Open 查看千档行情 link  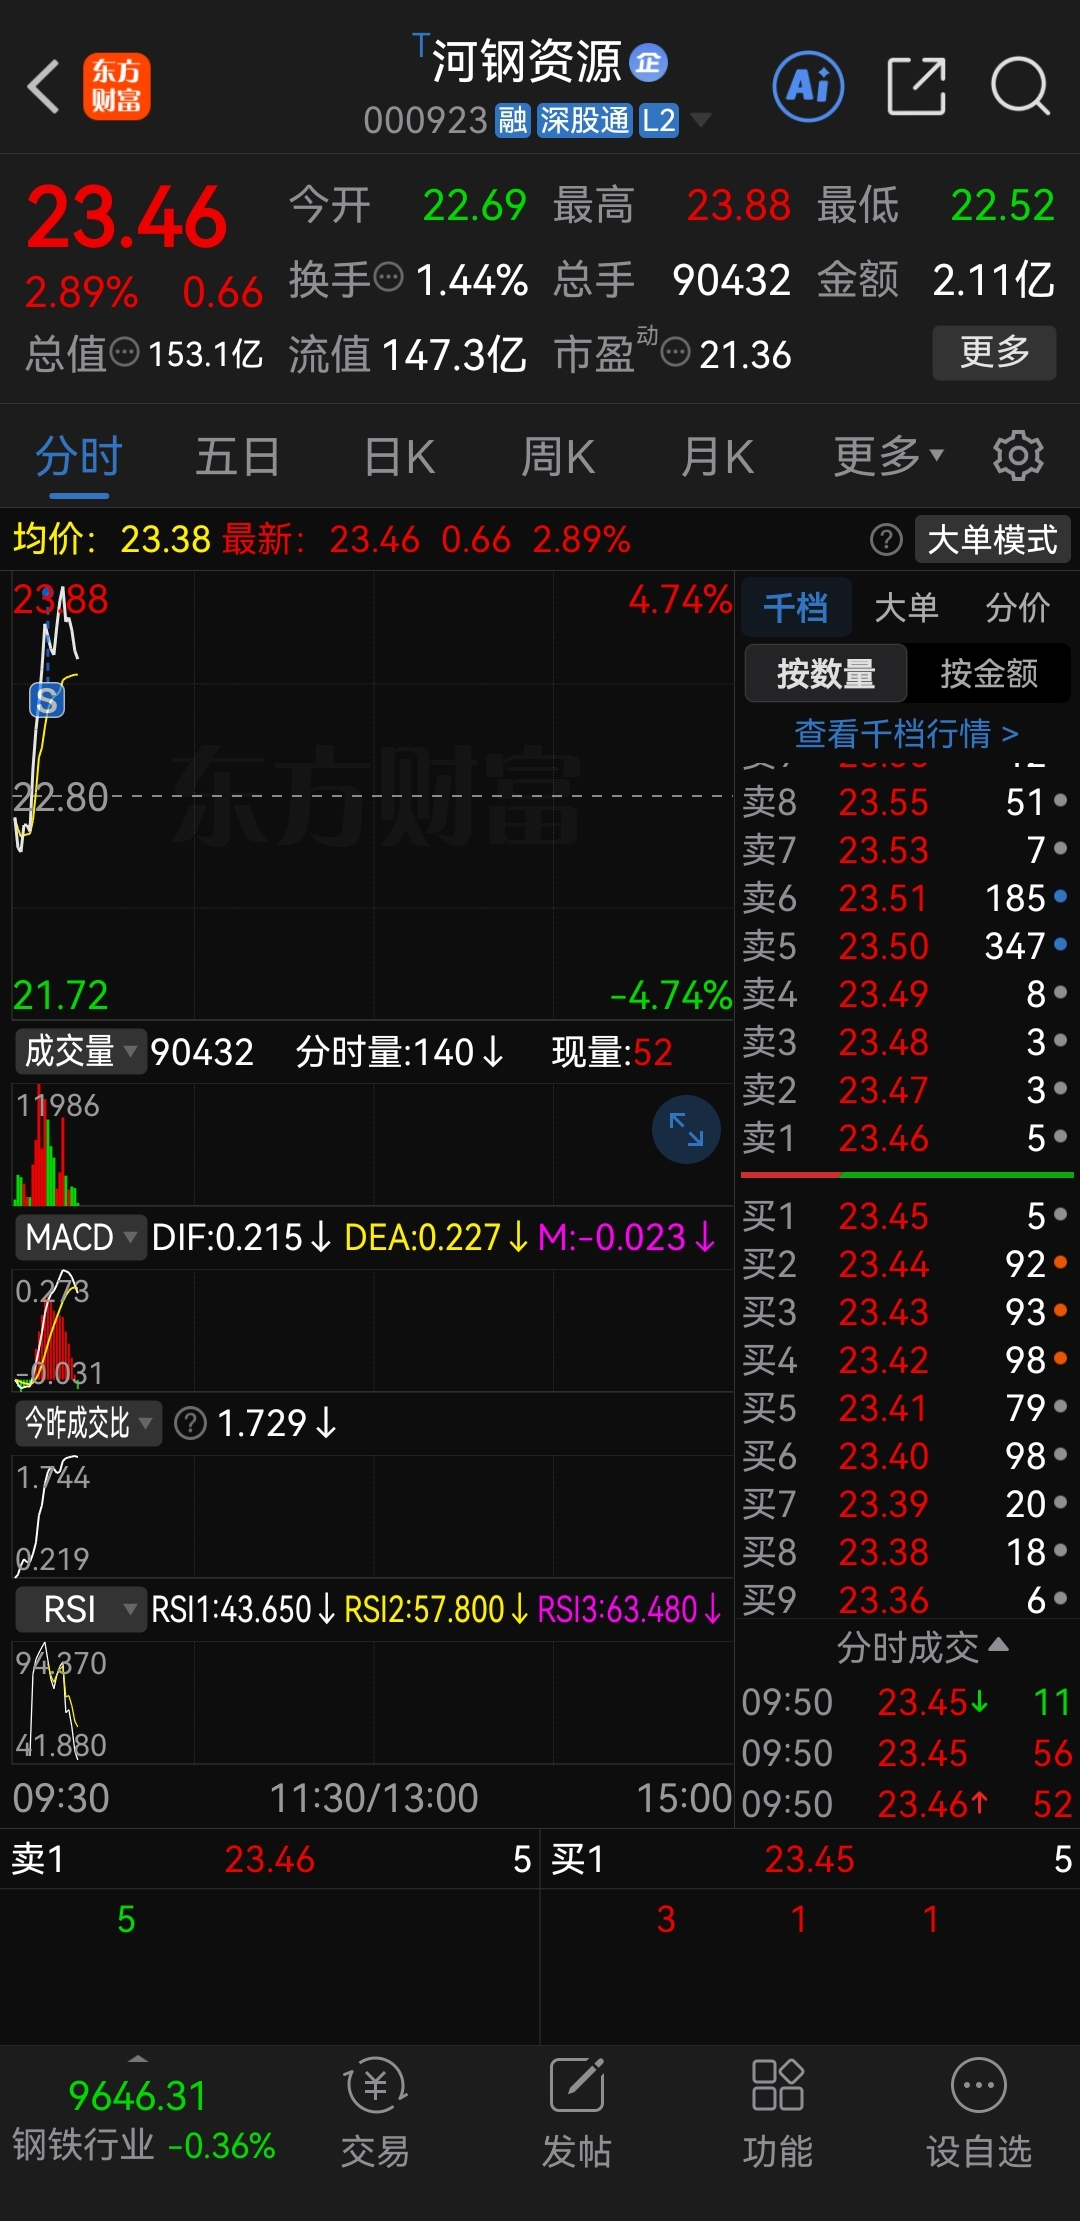tap(907, 733)
